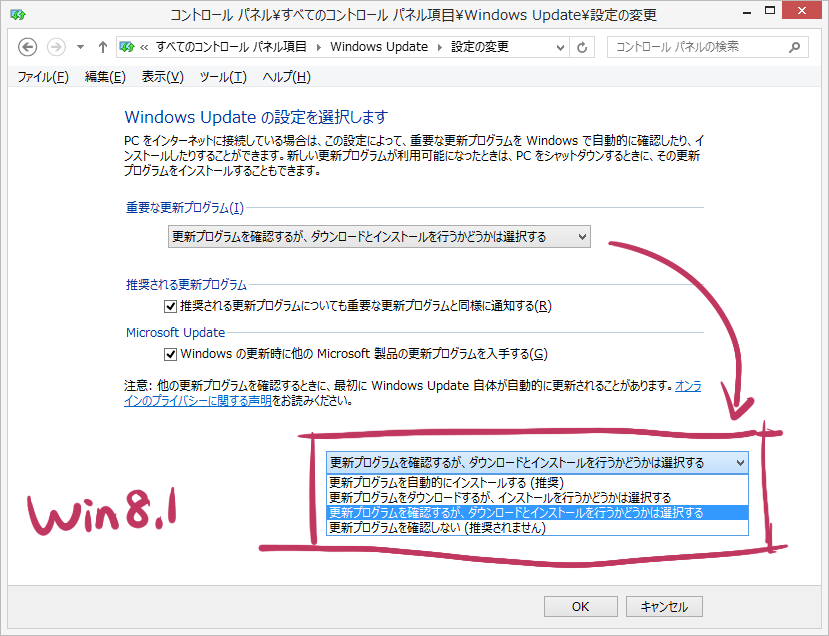Open the 重要な更新プログラム combo box
The width and height of the screenshot is (829, 636).
point(379,236)
